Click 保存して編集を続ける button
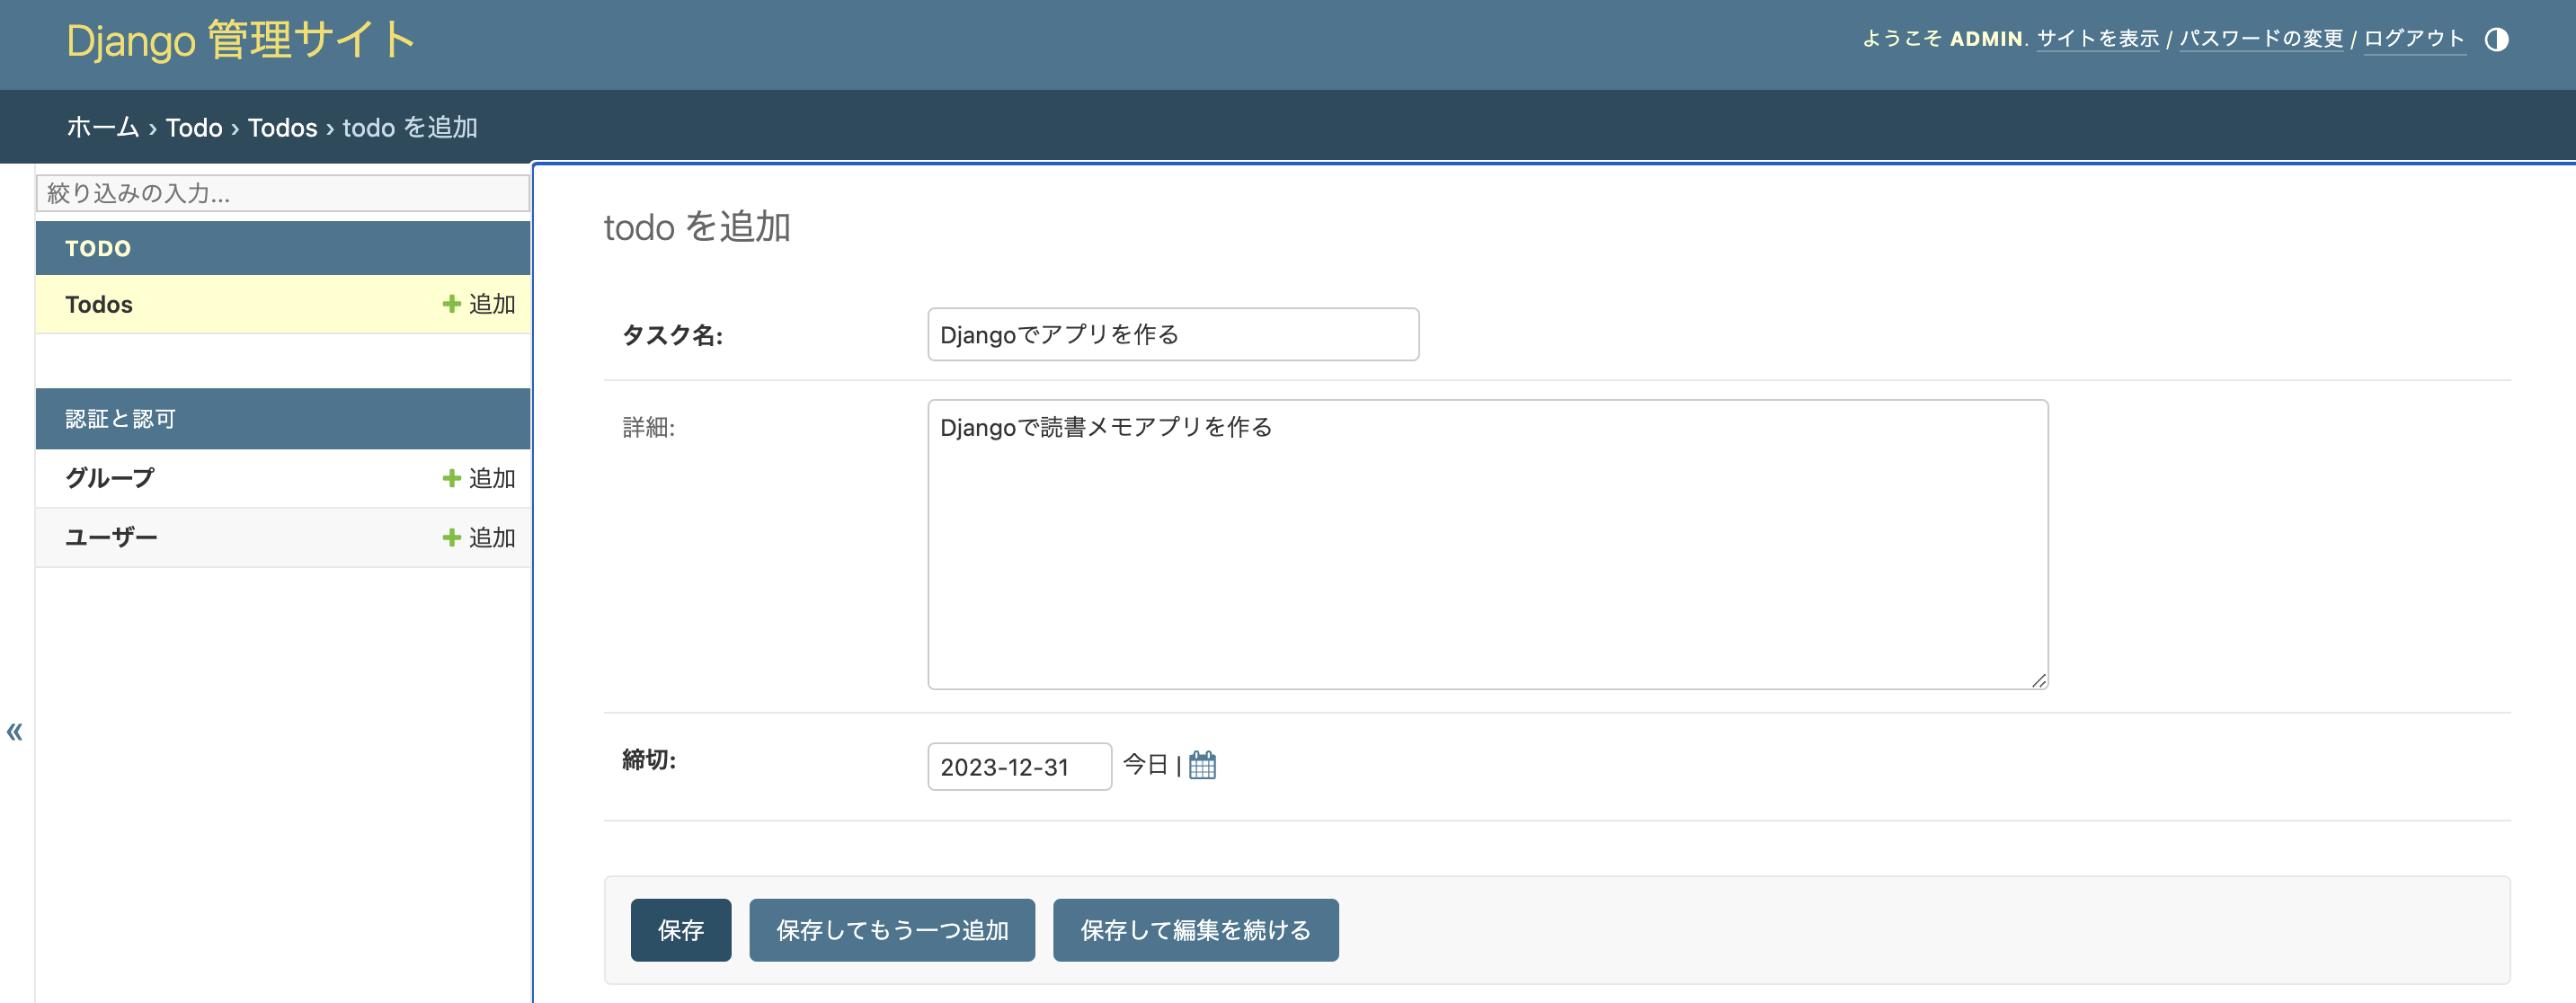The height and width of the screenshot is (1003, 2576). point(1195,930)
